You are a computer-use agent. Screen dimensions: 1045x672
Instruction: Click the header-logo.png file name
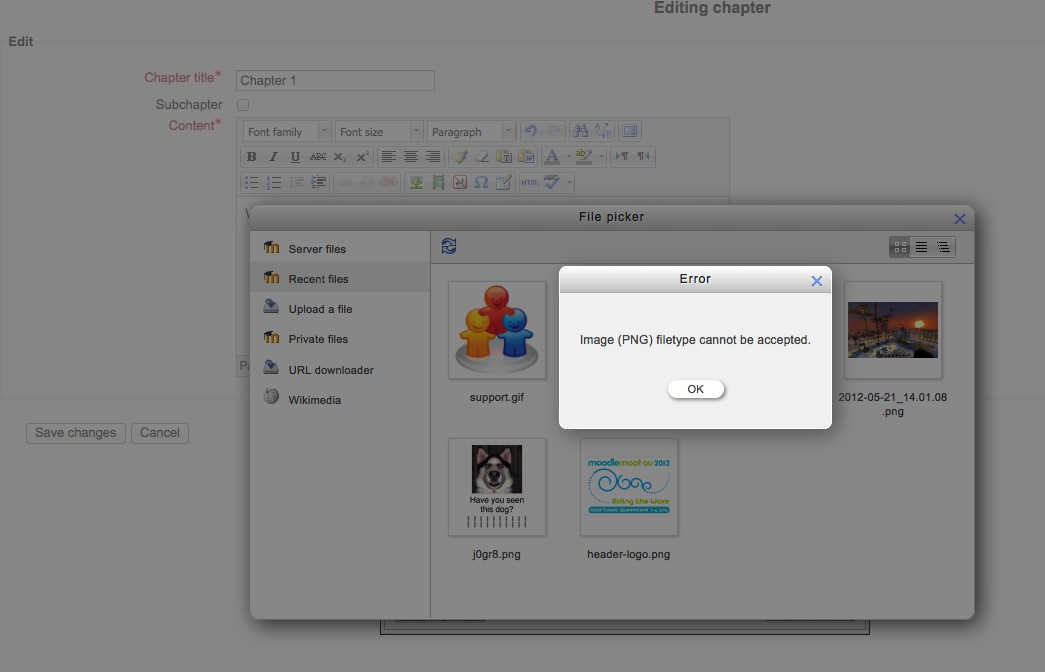[x=628, y=554]
